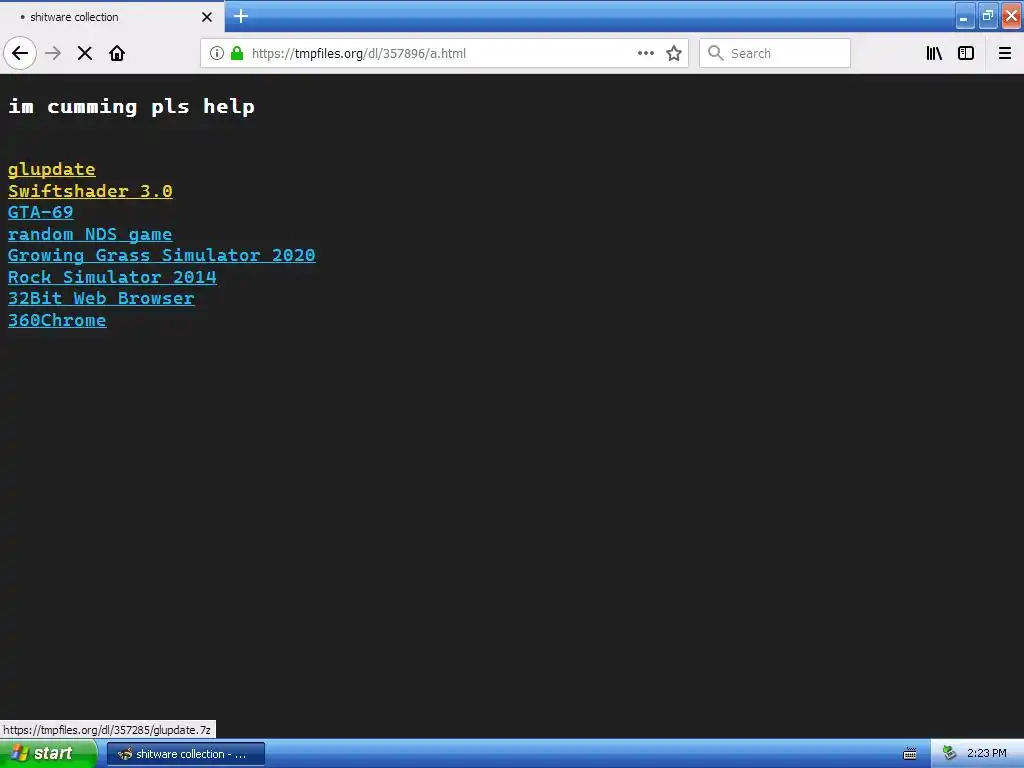Open the Swiftshader 3.0 link

(90, 191)
